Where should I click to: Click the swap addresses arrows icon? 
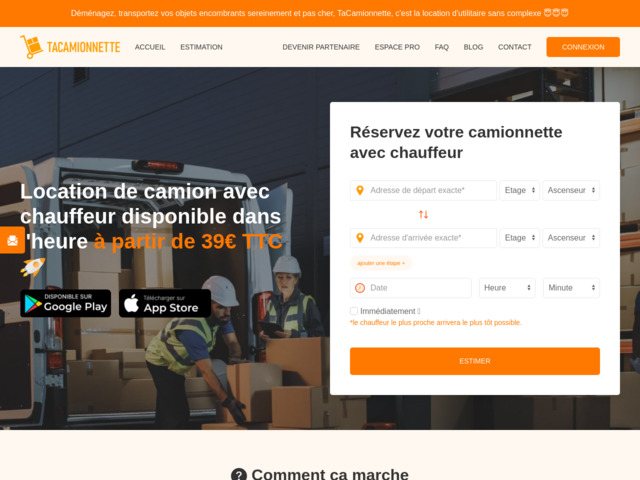click(423, 214)
